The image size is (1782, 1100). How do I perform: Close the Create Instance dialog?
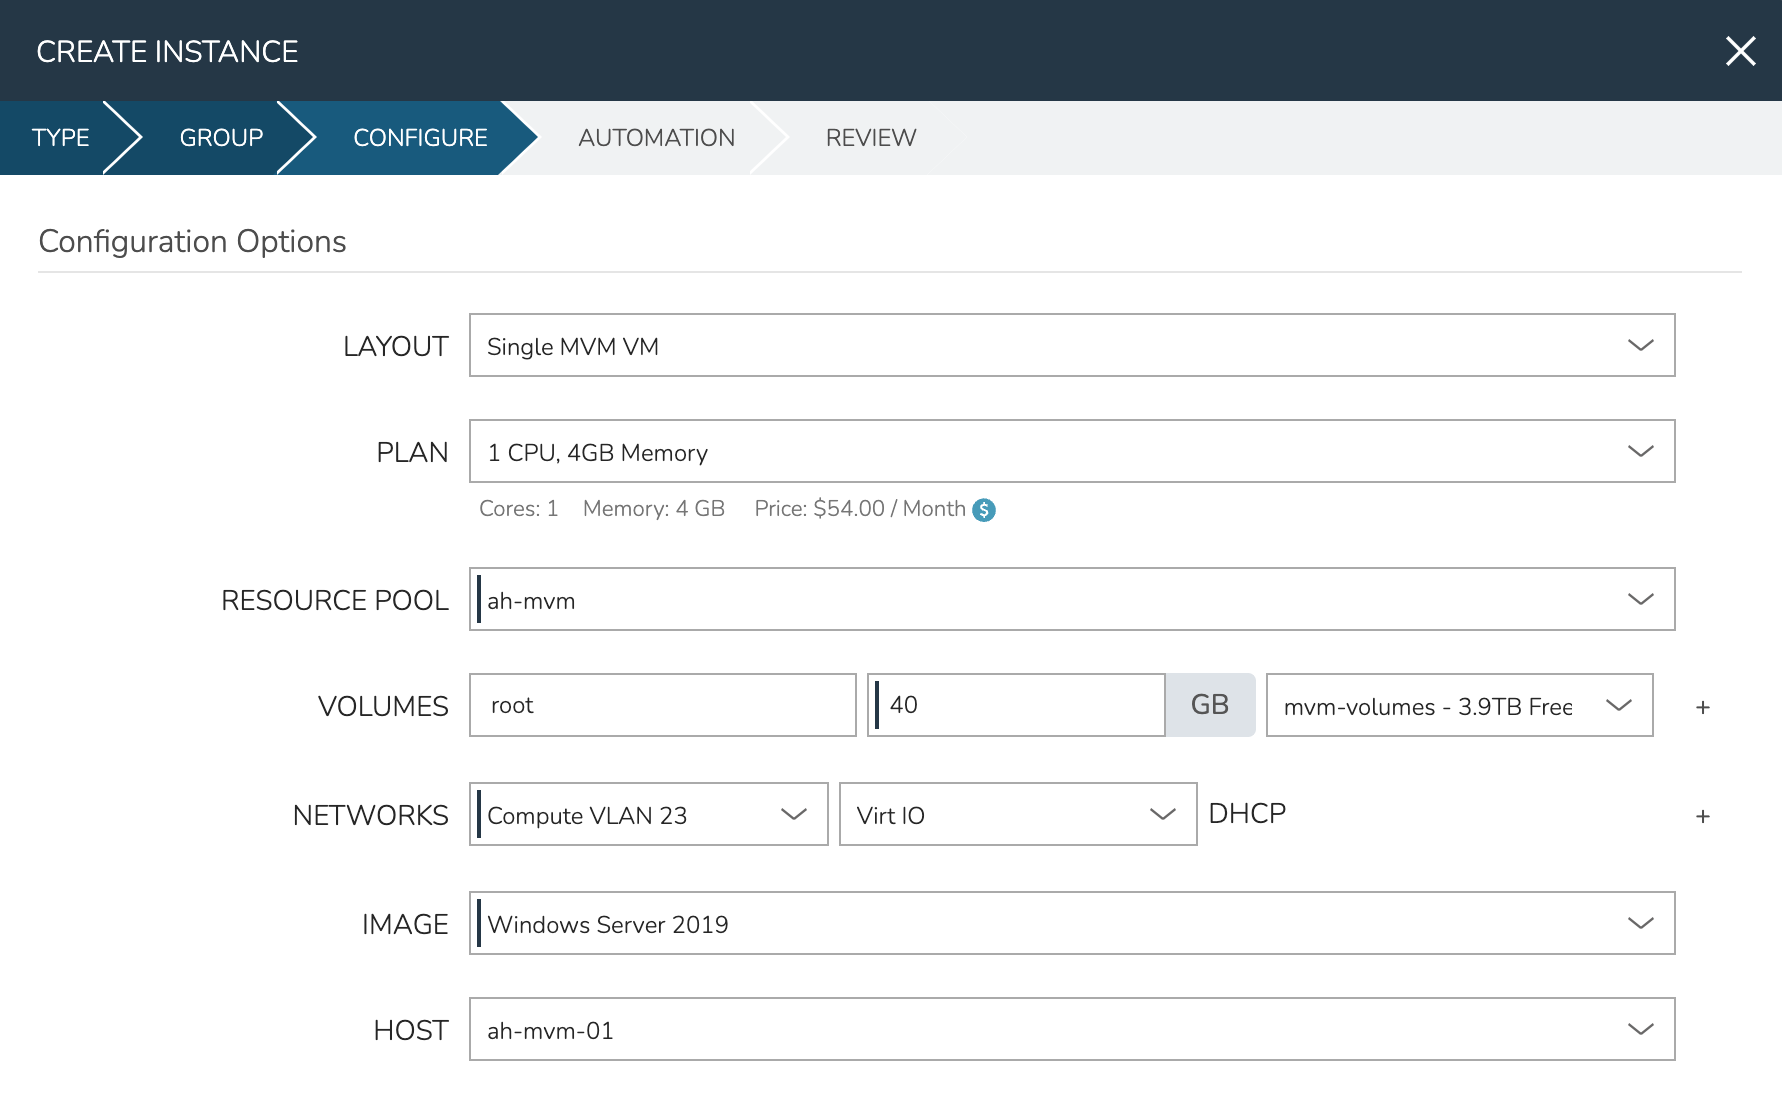tap(1740, 51)
